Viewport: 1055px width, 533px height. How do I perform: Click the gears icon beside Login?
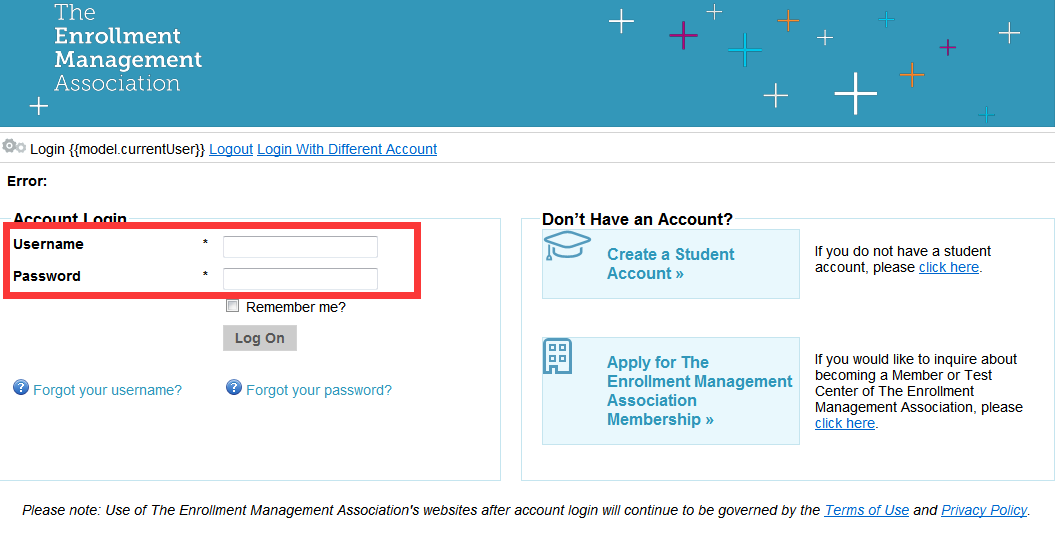[x=14, y=147]
